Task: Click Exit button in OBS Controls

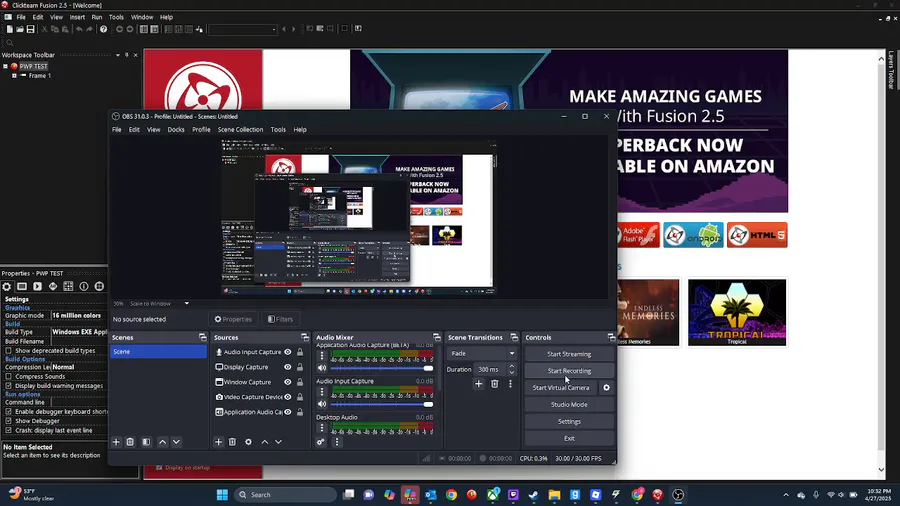Action: click(569, 438)
